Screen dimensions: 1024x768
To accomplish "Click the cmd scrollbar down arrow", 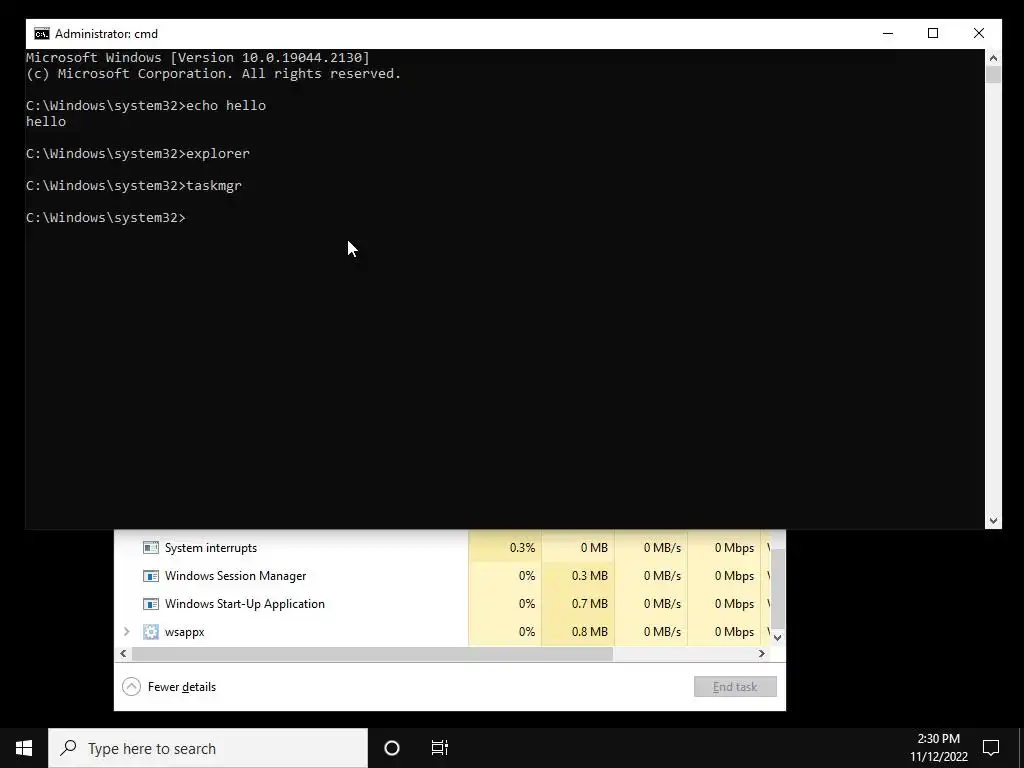I will pos(993,520).
